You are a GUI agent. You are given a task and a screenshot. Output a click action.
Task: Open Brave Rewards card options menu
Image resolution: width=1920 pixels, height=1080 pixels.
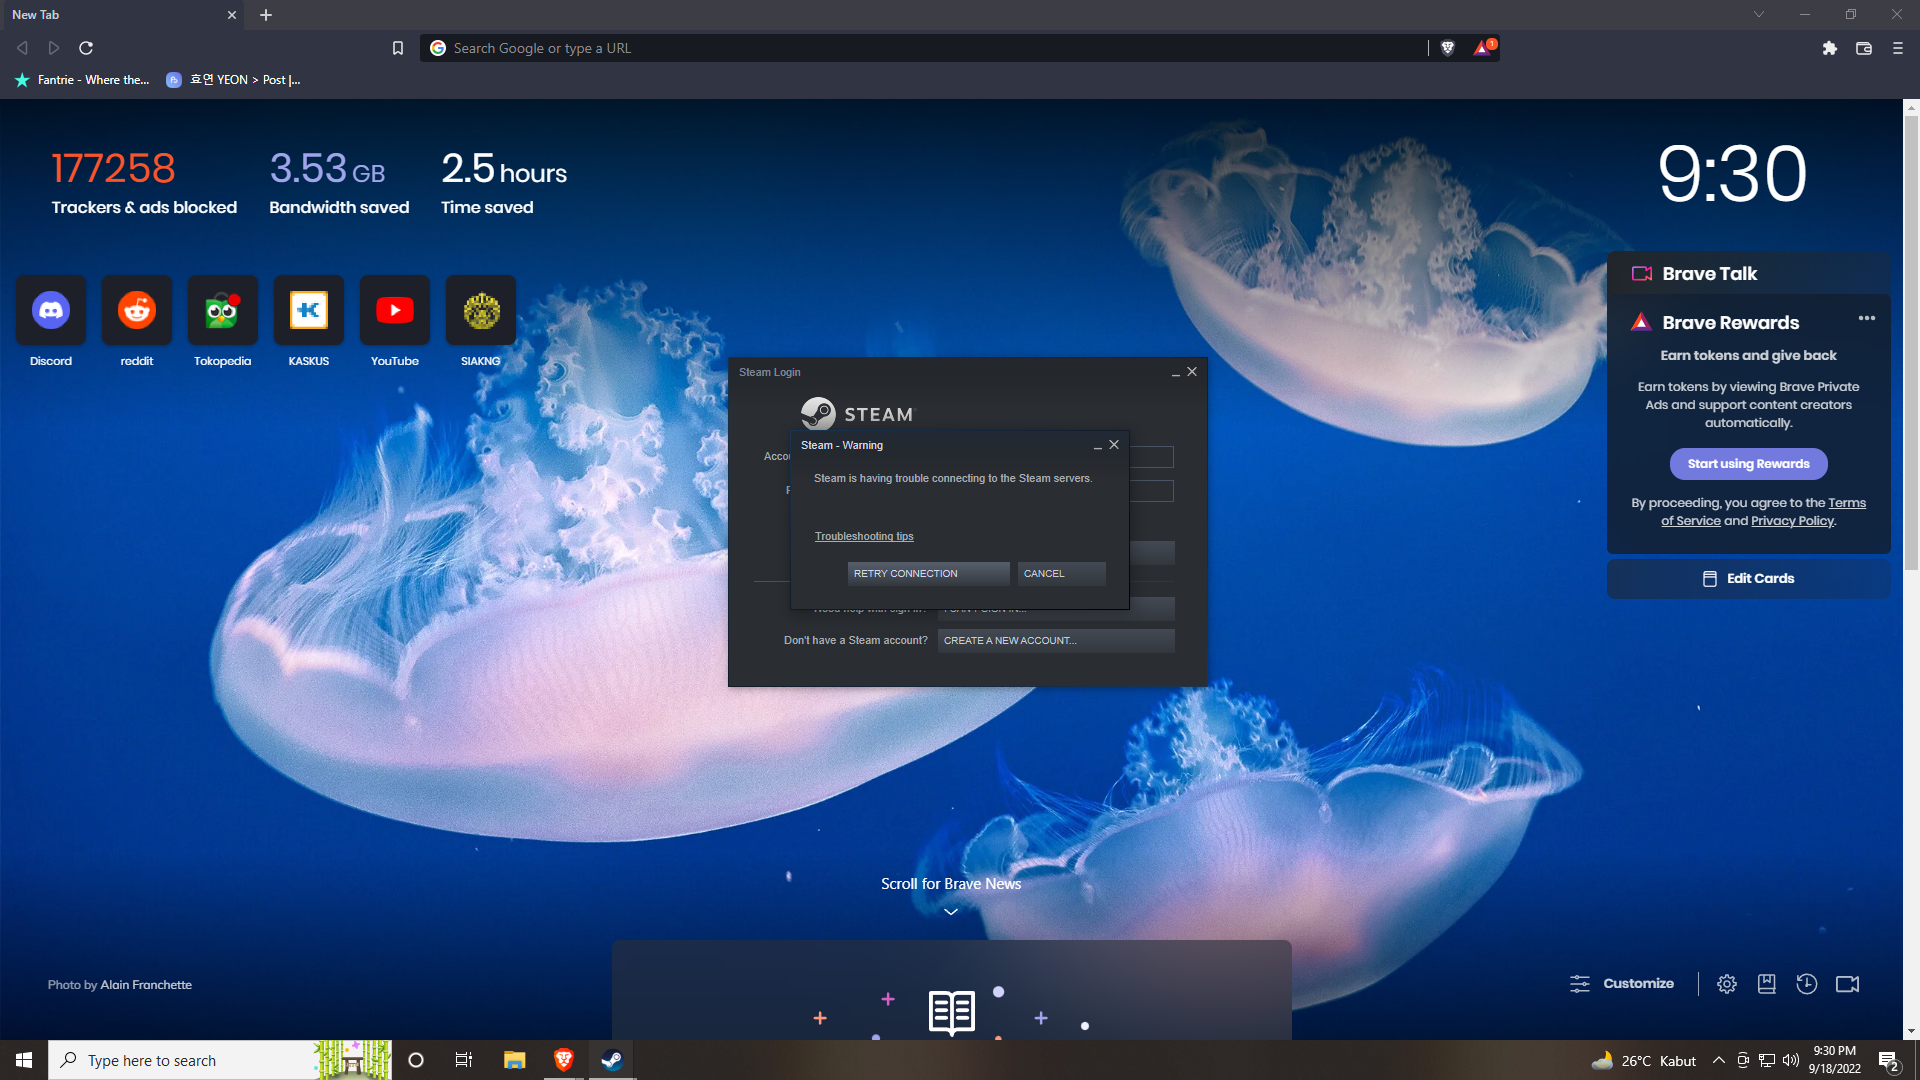pos(1867,318)
